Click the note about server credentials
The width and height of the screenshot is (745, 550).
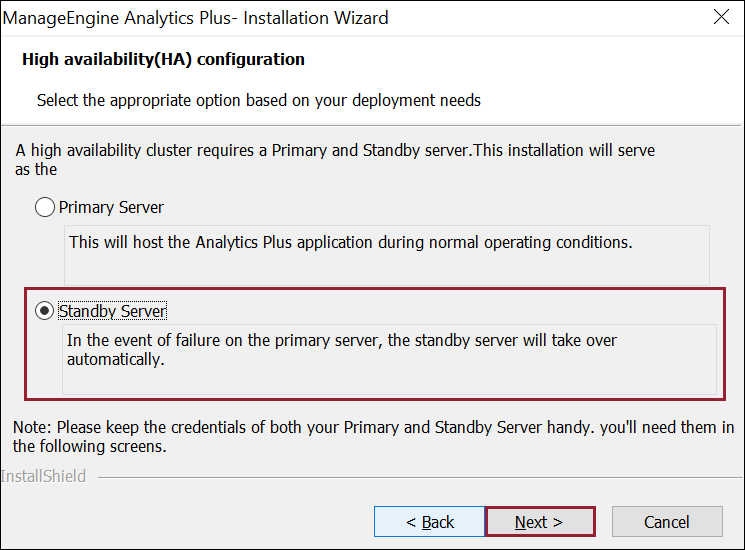372,437
